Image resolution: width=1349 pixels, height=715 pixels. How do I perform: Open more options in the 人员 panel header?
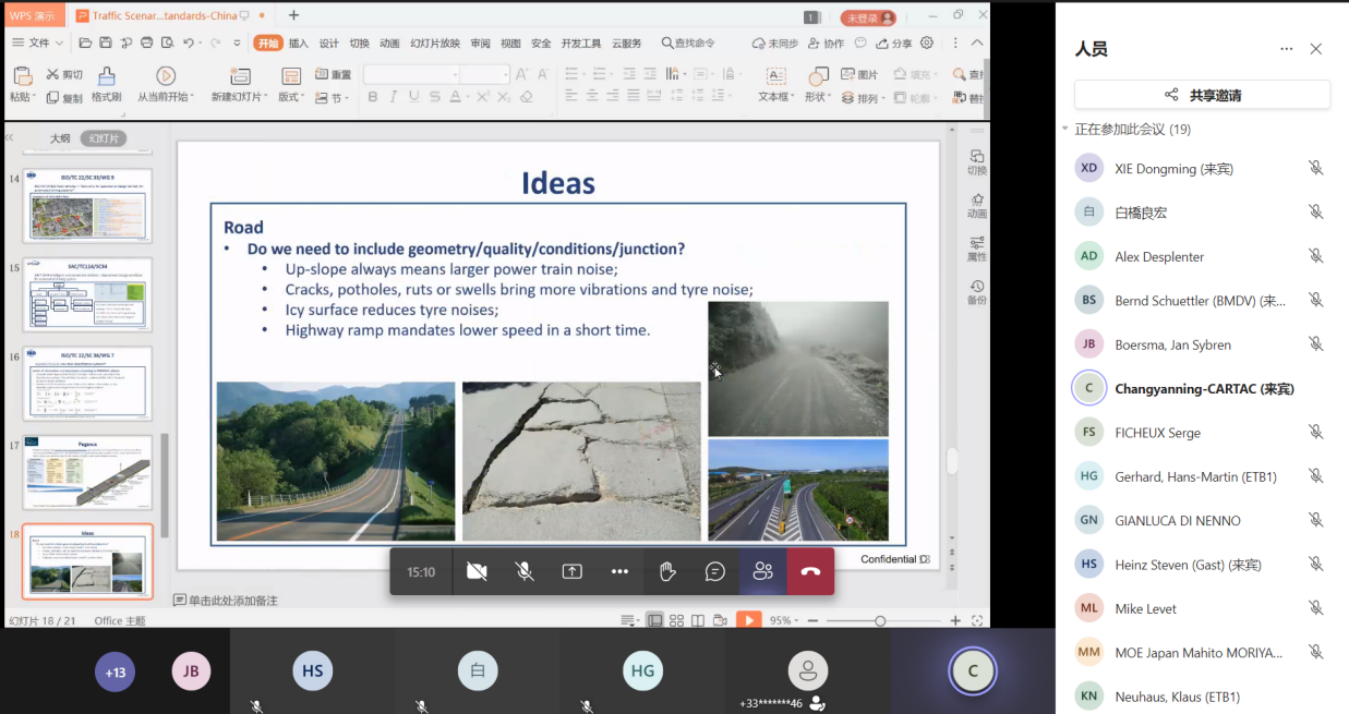[1287, 49]
